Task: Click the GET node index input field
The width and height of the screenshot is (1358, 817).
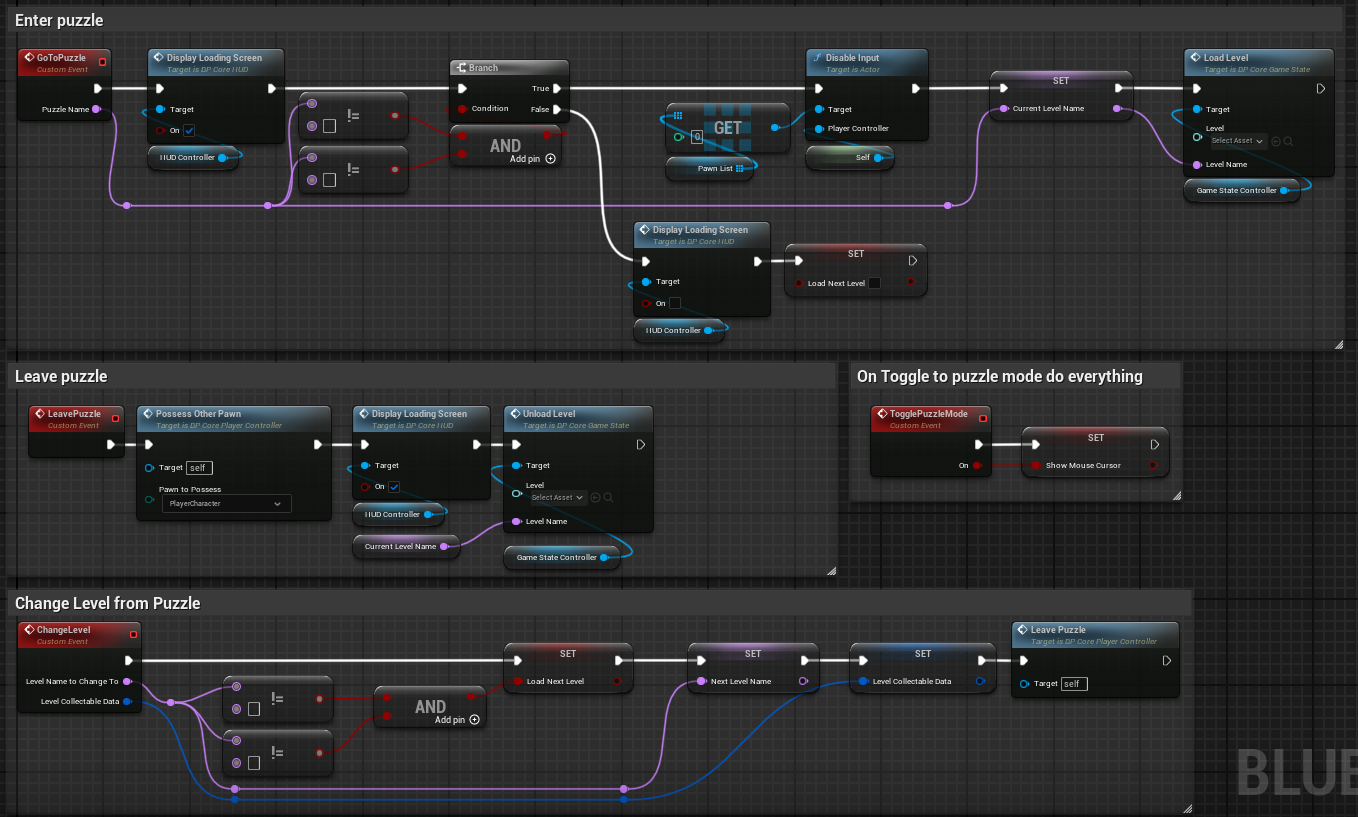Action: click(x=697, y=138)
